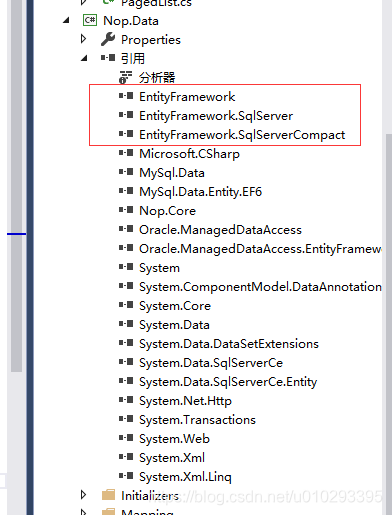Screen dimensions: 392x515
Task: Click the System.Web reference icon
Action: 126,438
